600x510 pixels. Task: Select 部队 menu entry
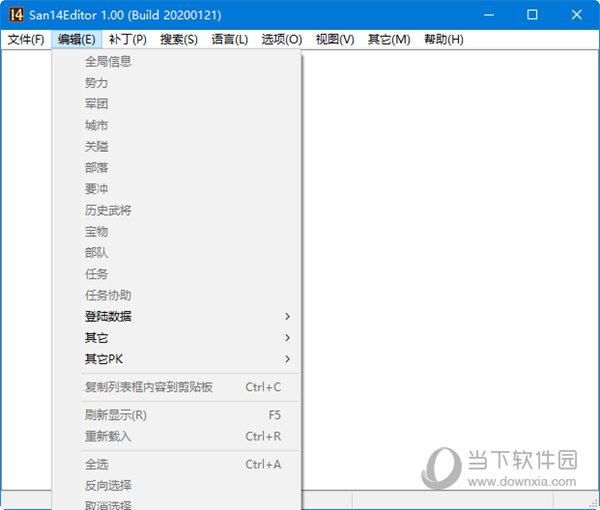tap(176, 253)
